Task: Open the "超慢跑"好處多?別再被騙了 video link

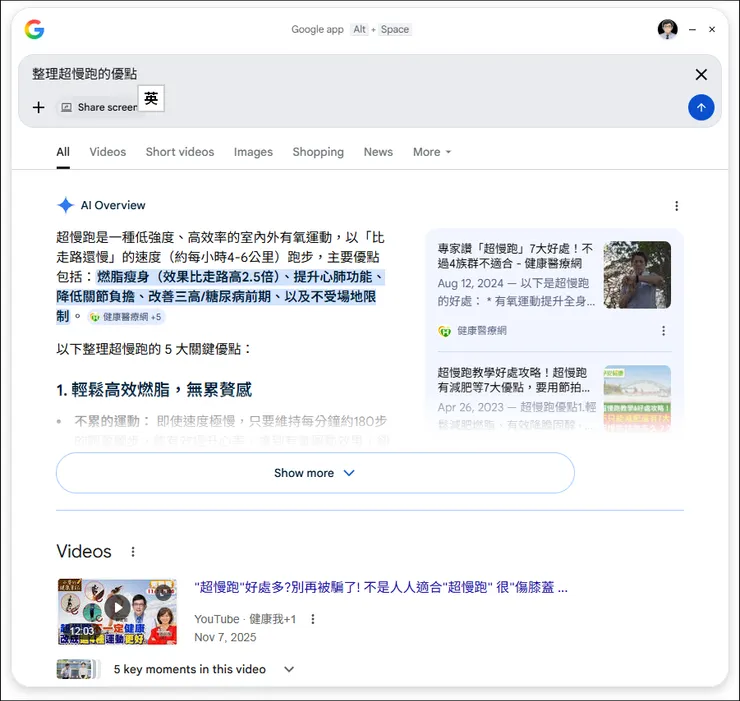Action: [x=381, y=587]
